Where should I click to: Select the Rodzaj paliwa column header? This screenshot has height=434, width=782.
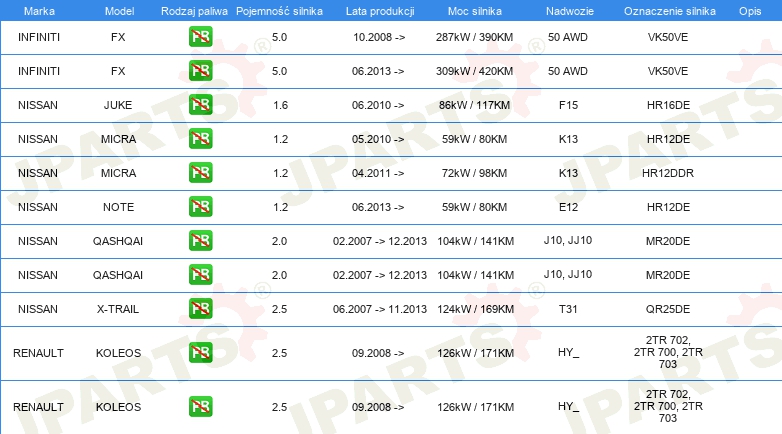194,11
